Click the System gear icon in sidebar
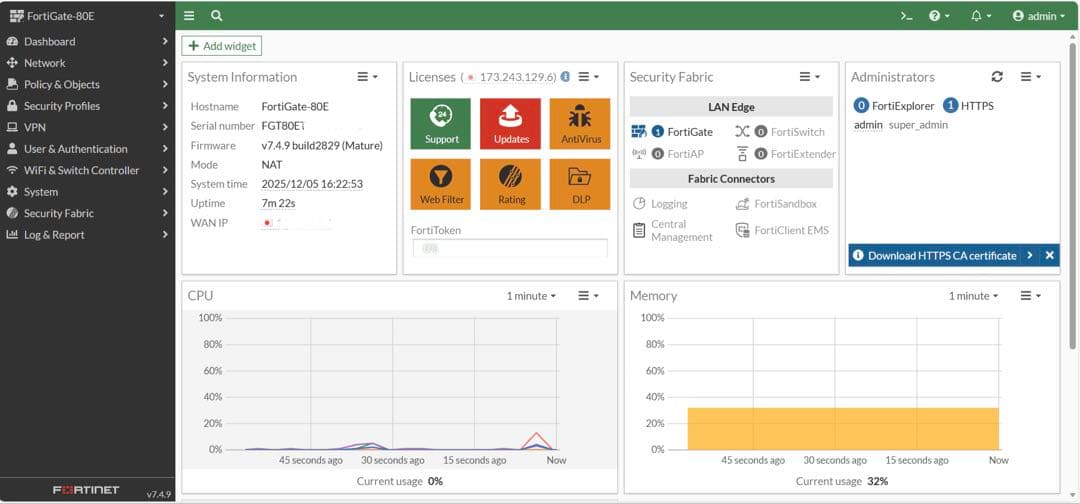The height and width of the screenshot is (504, 1080). point(12,191)
